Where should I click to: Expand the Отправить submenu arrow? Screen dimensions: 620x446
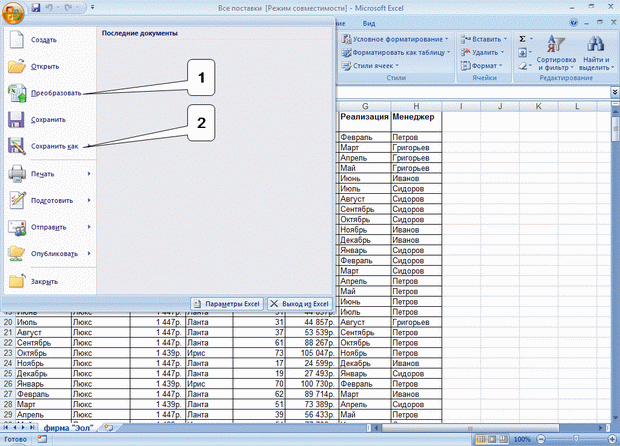pos(89,227)
